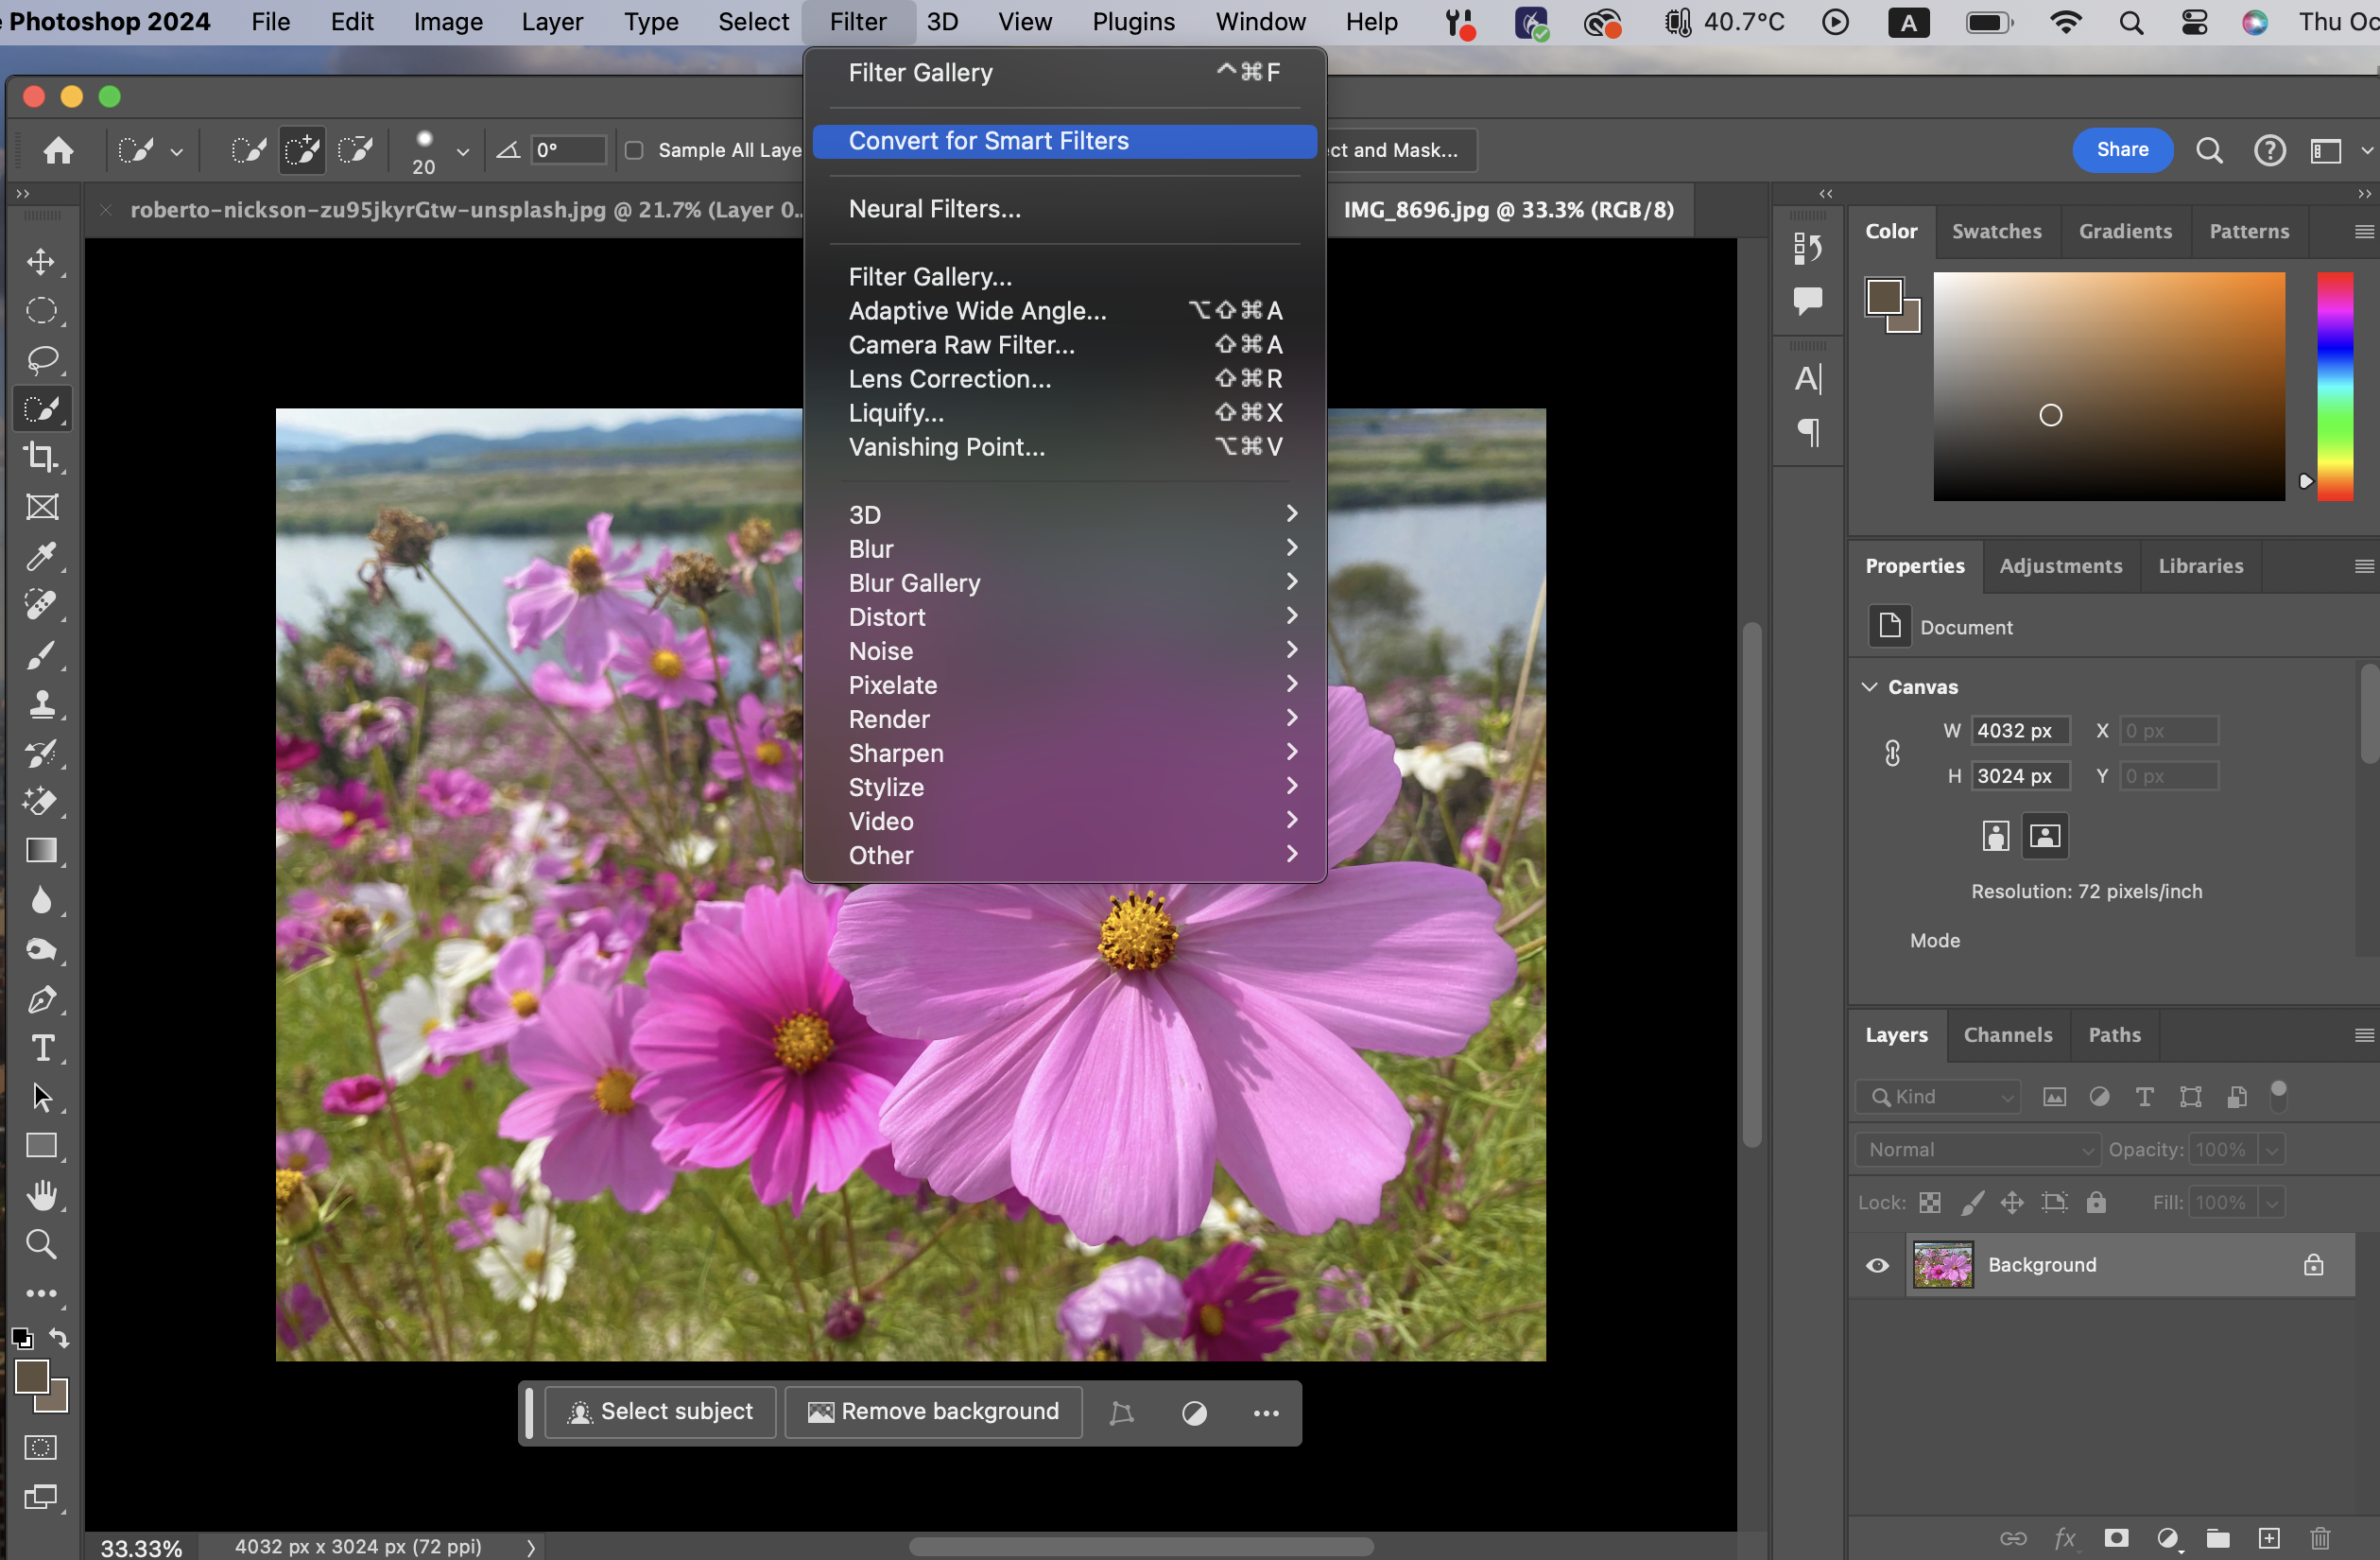The image size is (2380, 1560).
Task: Select the Horizontal Type tool
Action: 41,1048
